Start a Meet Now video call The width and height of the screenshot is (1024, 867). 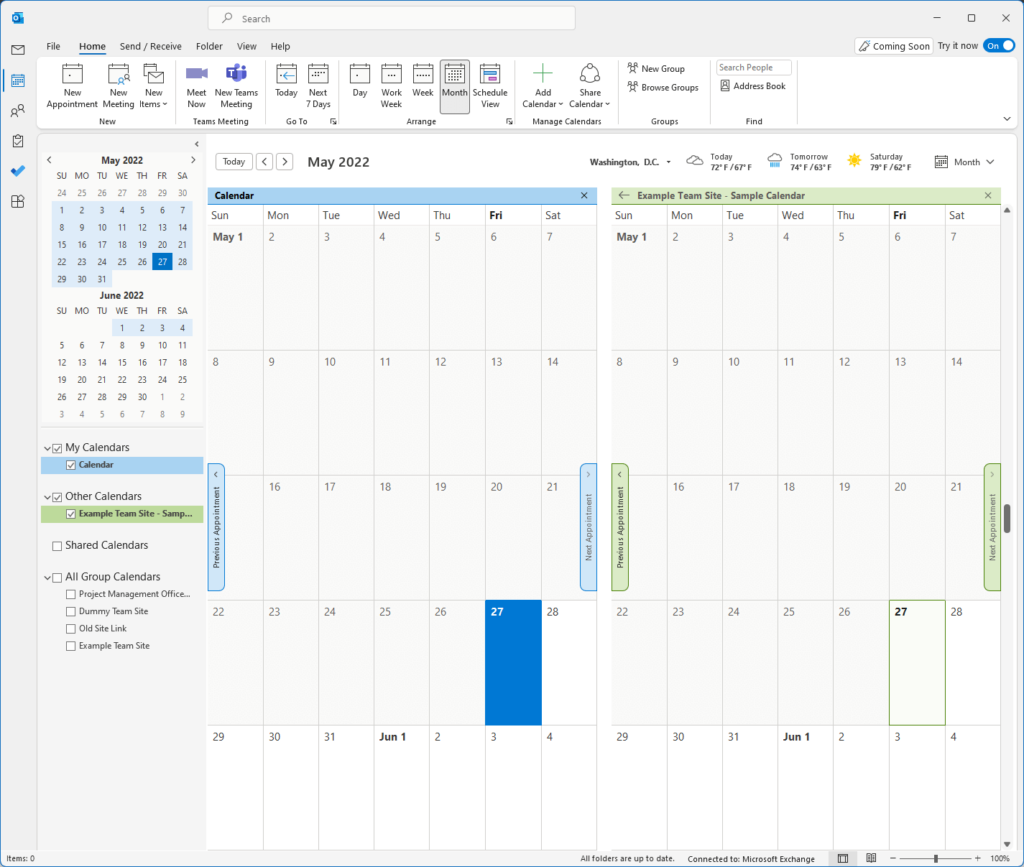click(x=196, y=86)
